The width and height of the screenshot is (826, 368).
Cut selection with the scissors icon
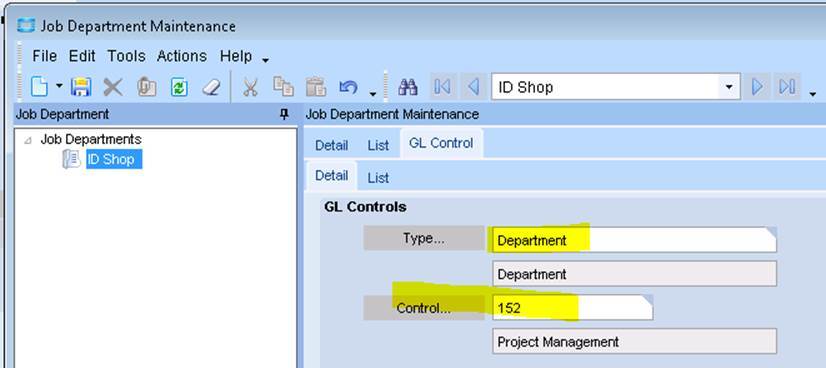coord(250,87)
